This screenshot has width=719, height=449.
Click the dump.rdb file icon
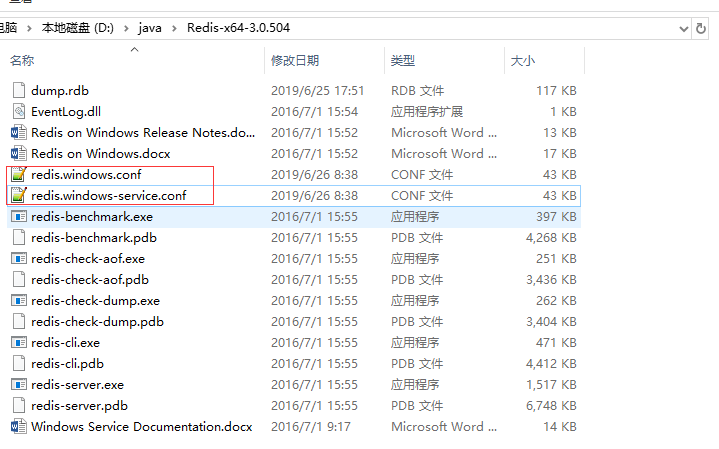pyautogui.click(x=19, y=90)
